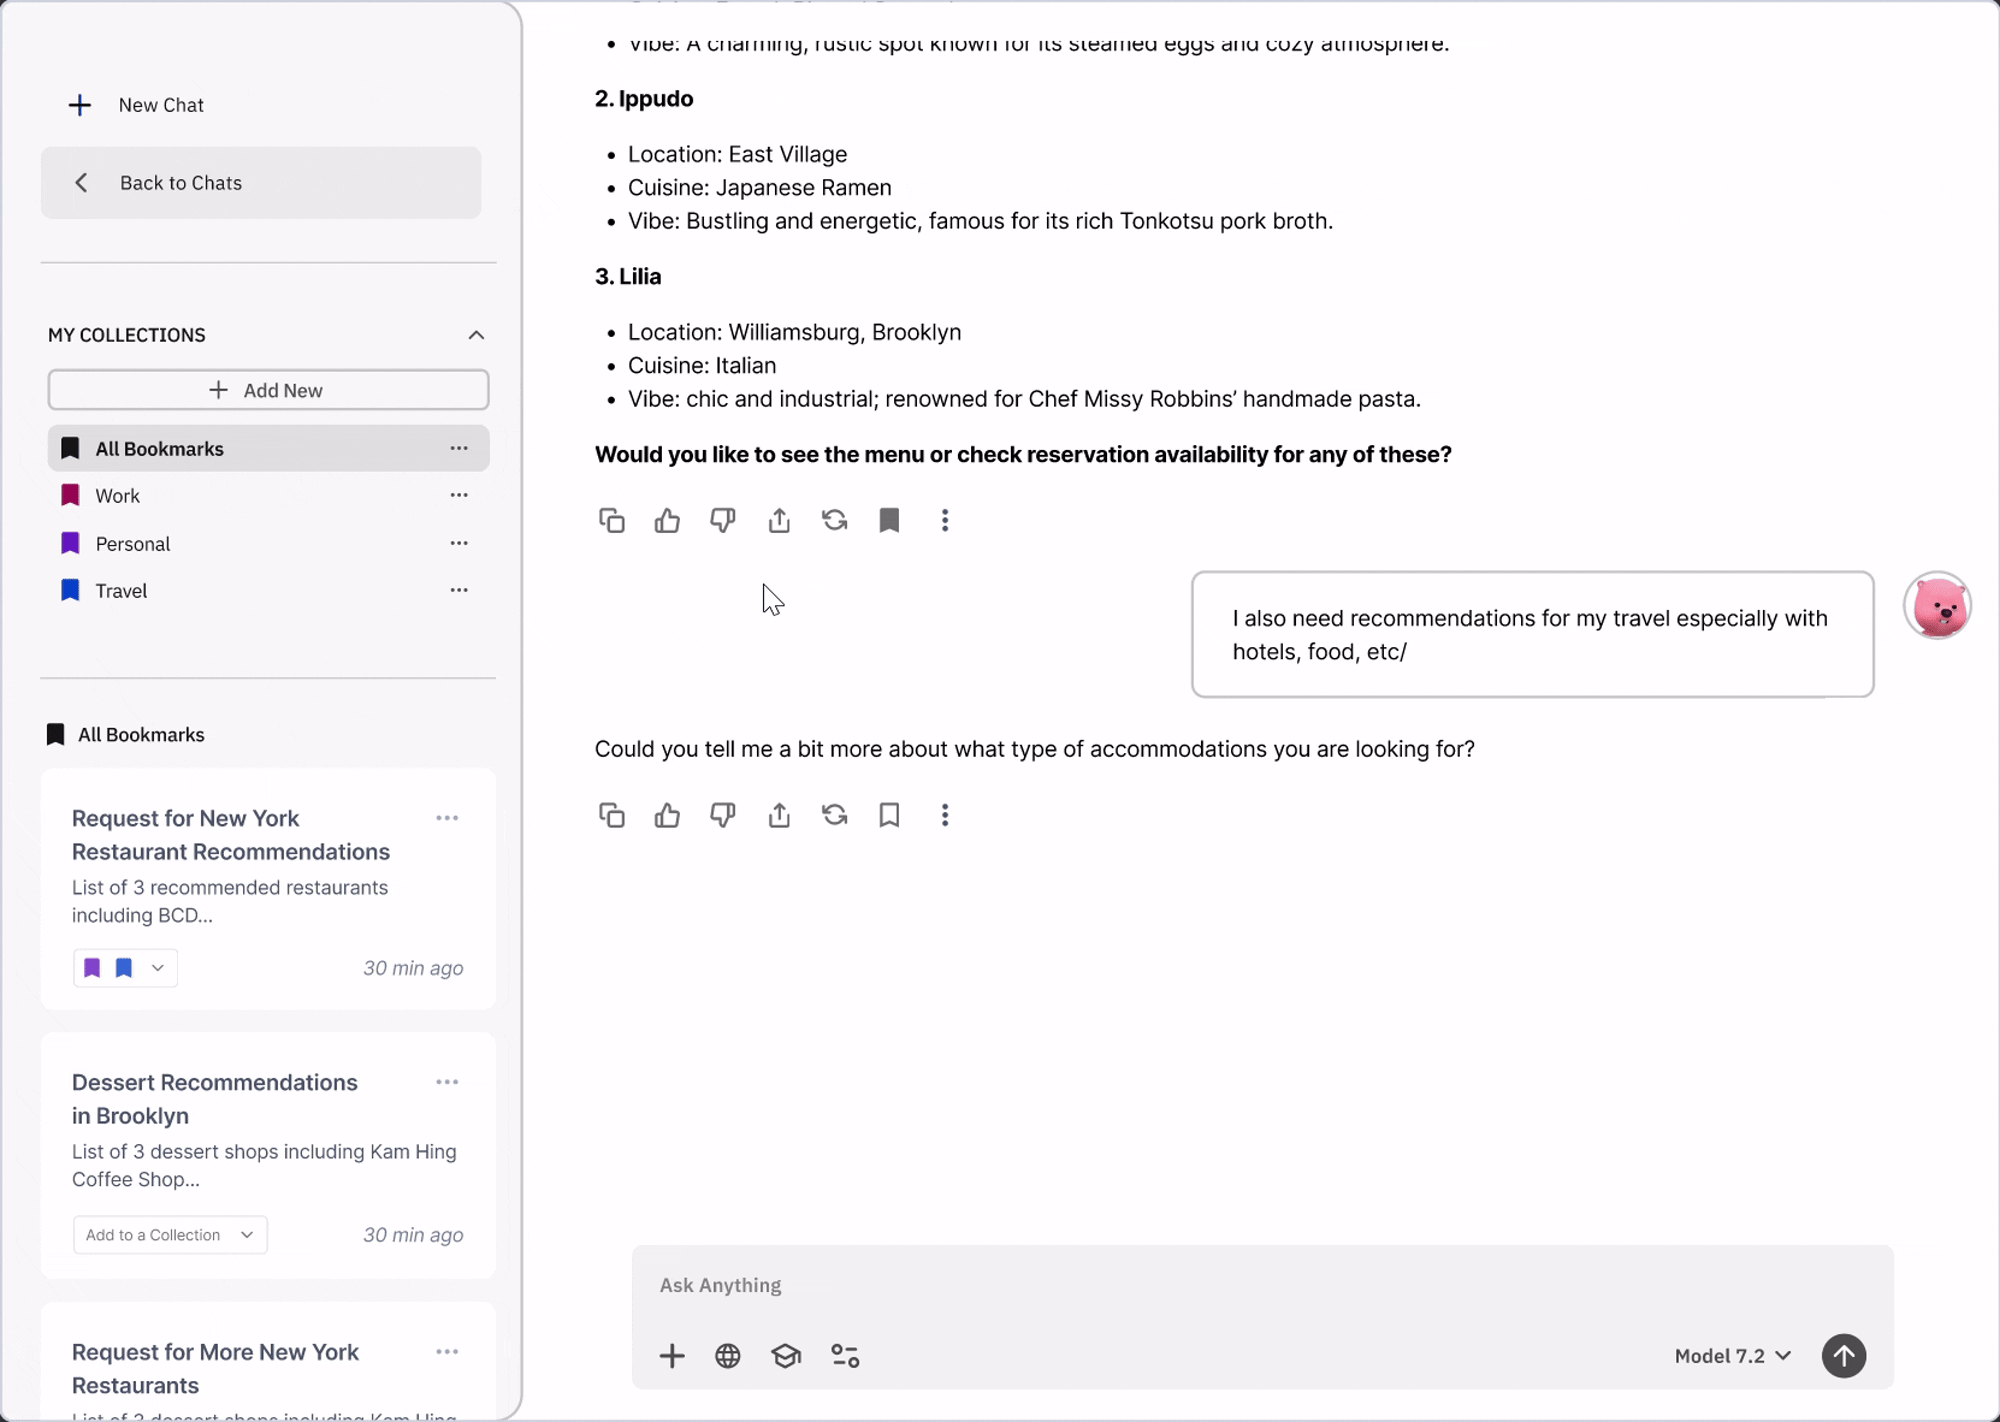The image size is (2000, 1422).
Task: Open the Model 7.2 dropdown
Action: pos(1732,1356)
